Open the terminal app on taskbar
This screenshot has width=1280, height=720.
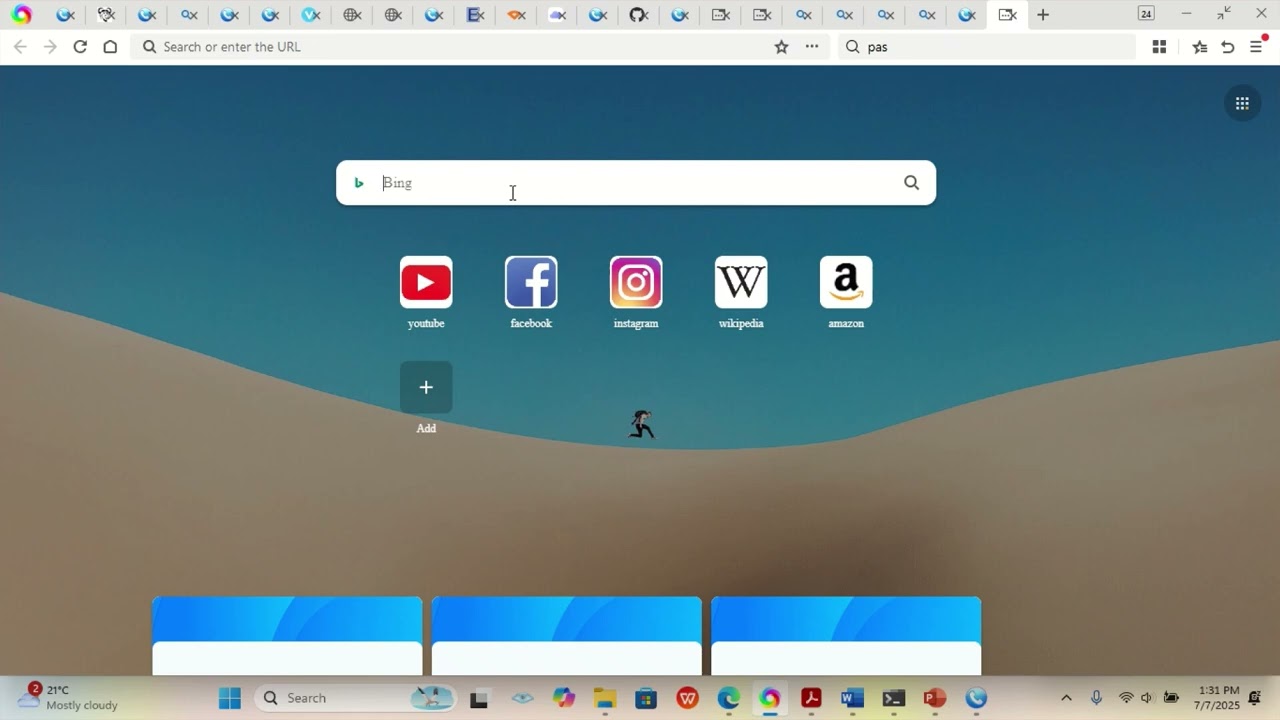coord(893,698)
